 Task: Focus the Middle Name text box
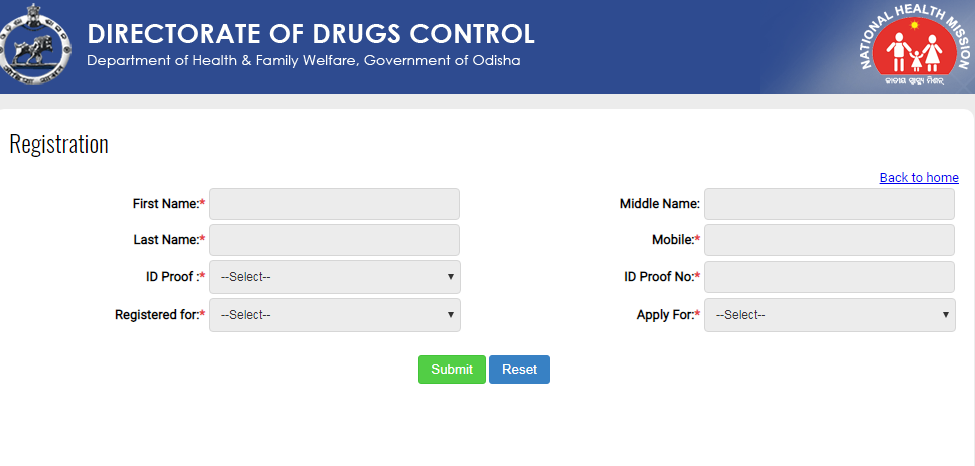click(x=829, y=204)
